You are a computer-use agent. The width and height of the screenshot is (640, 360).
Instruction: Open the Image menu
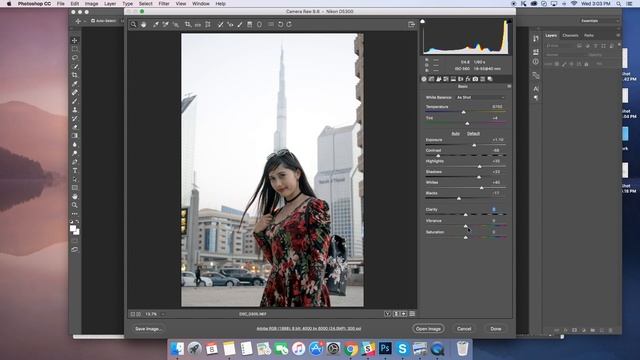coord(91,4)
